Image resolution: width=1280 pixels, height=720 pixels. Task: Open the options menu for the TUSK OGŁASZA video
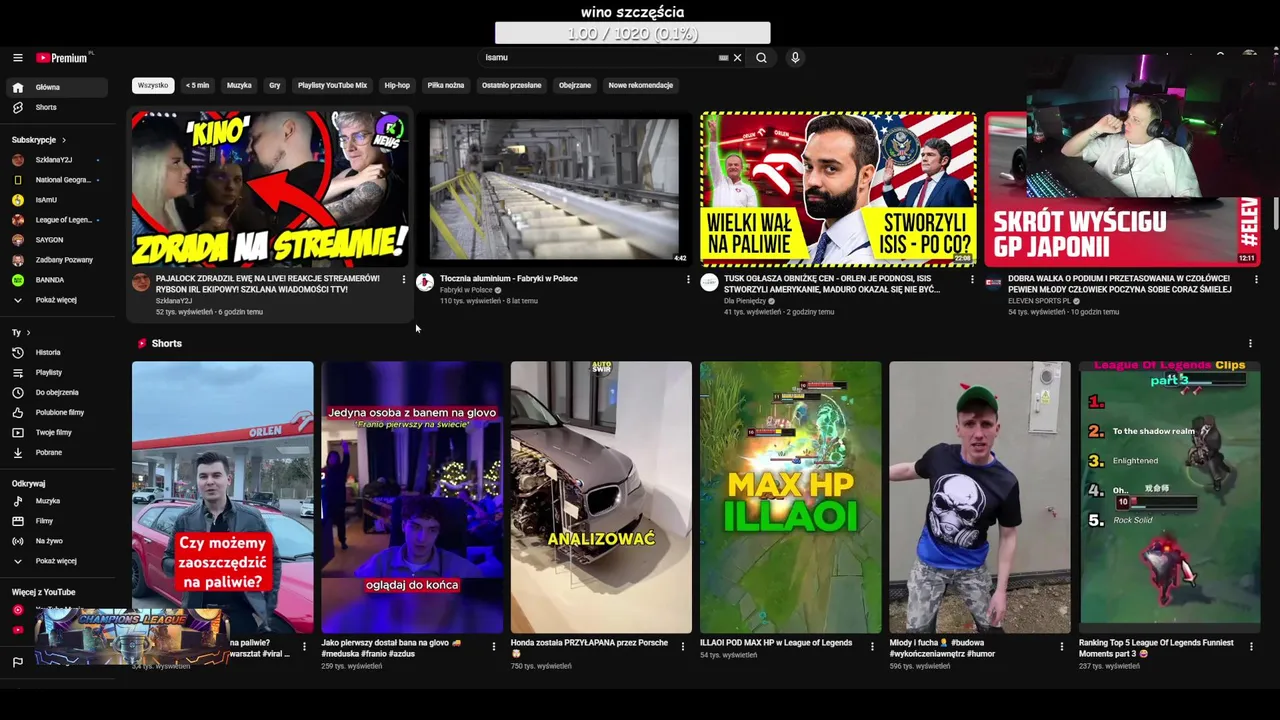pyautogui.click(x=972, y=280)
